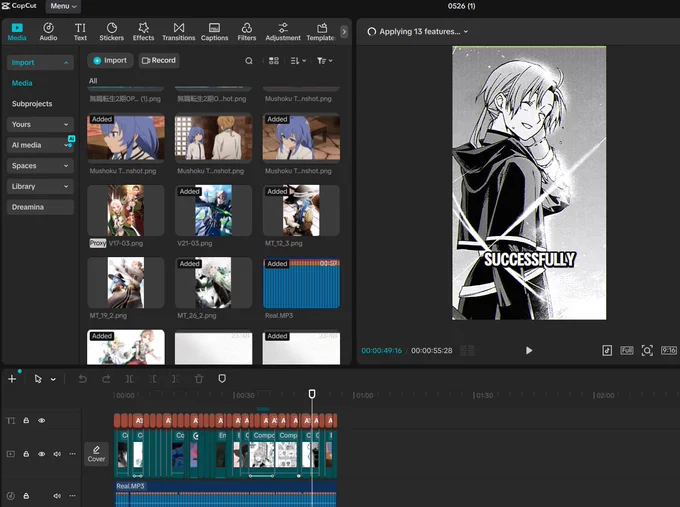
Task: Click the Split tool in timeline toolbar
Action: click(x=129, y=379)
